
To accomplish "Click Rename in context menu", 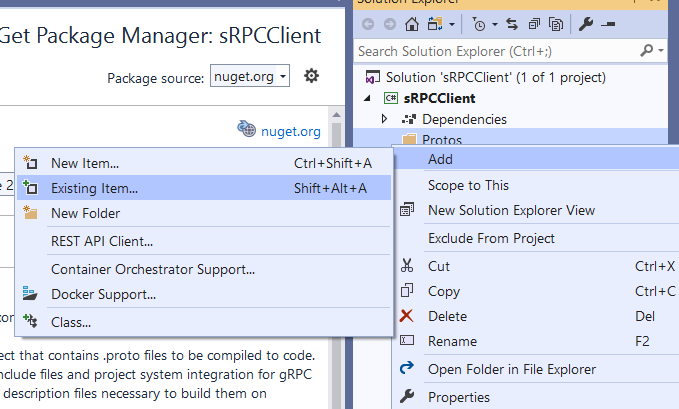I will [x=537, y=341].
